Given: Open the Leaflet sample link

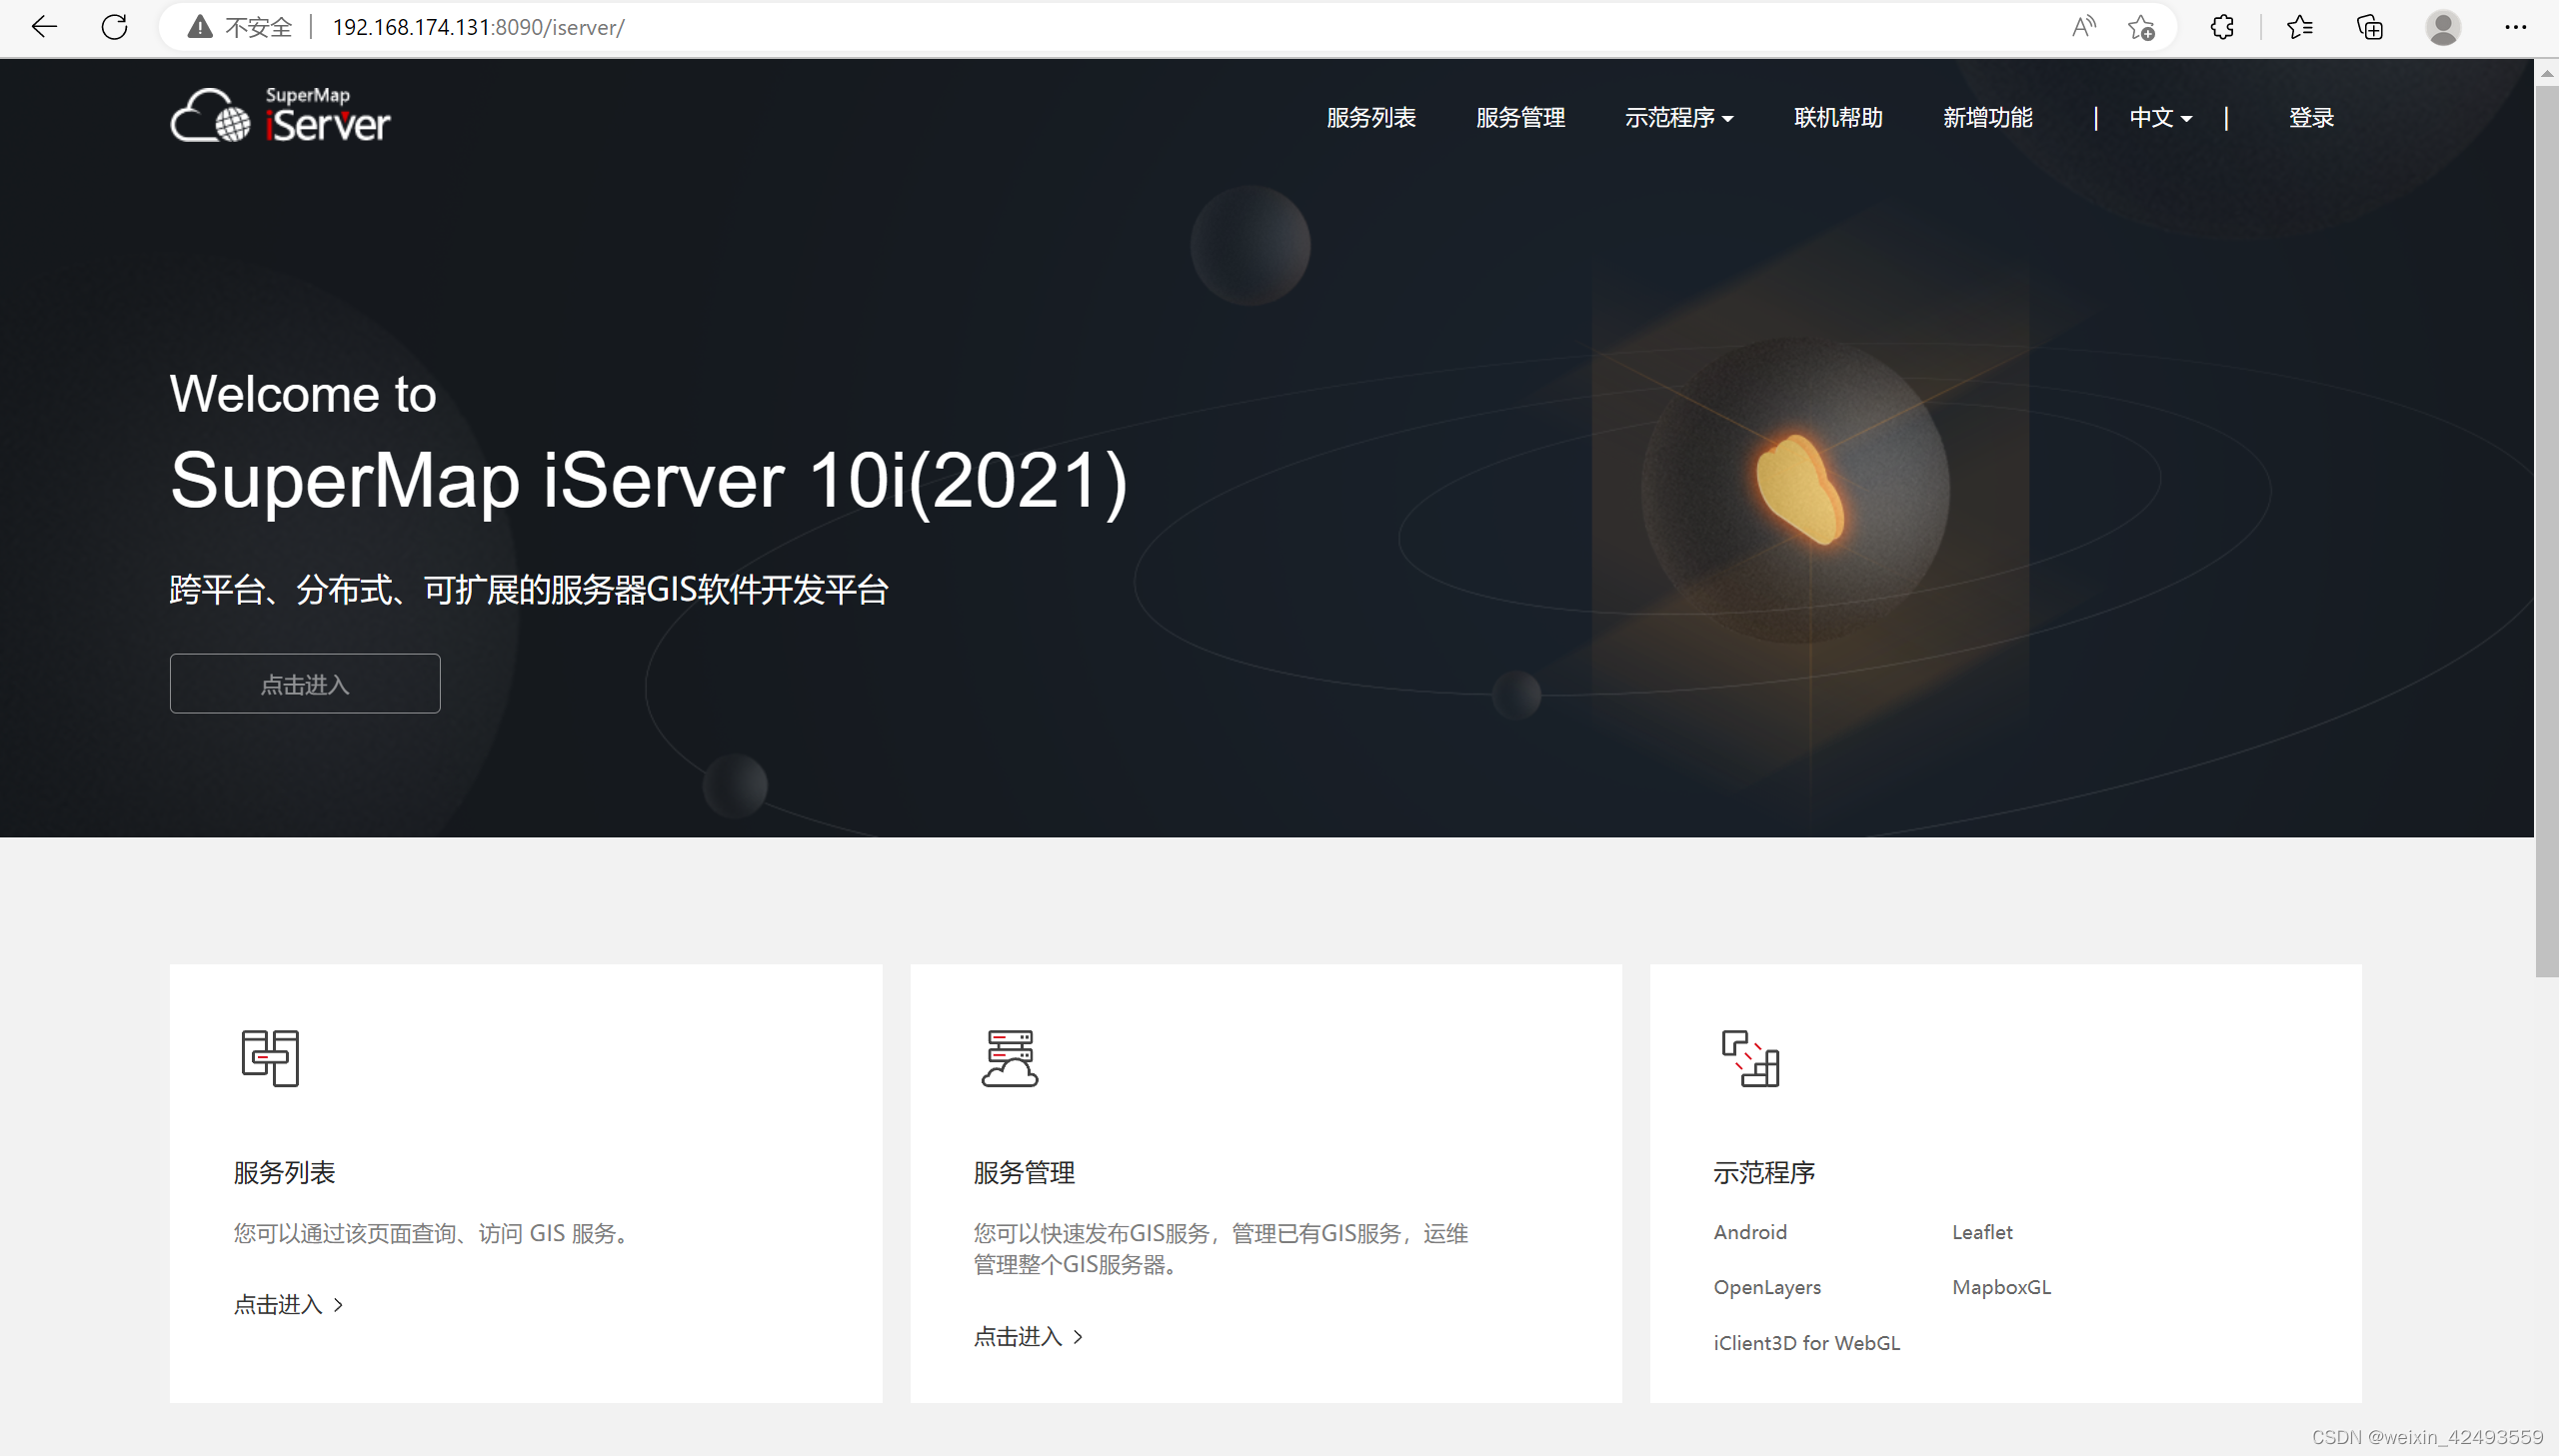Looking at the screenshot, I should pyautogui.click(x=1982, y=1232).
